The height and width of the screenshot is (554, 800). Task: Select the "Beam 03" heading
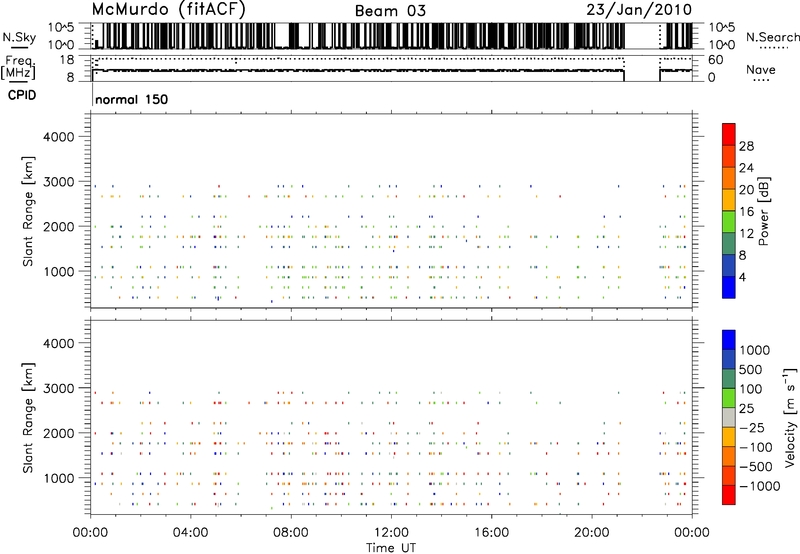click(x=390, y=11)
